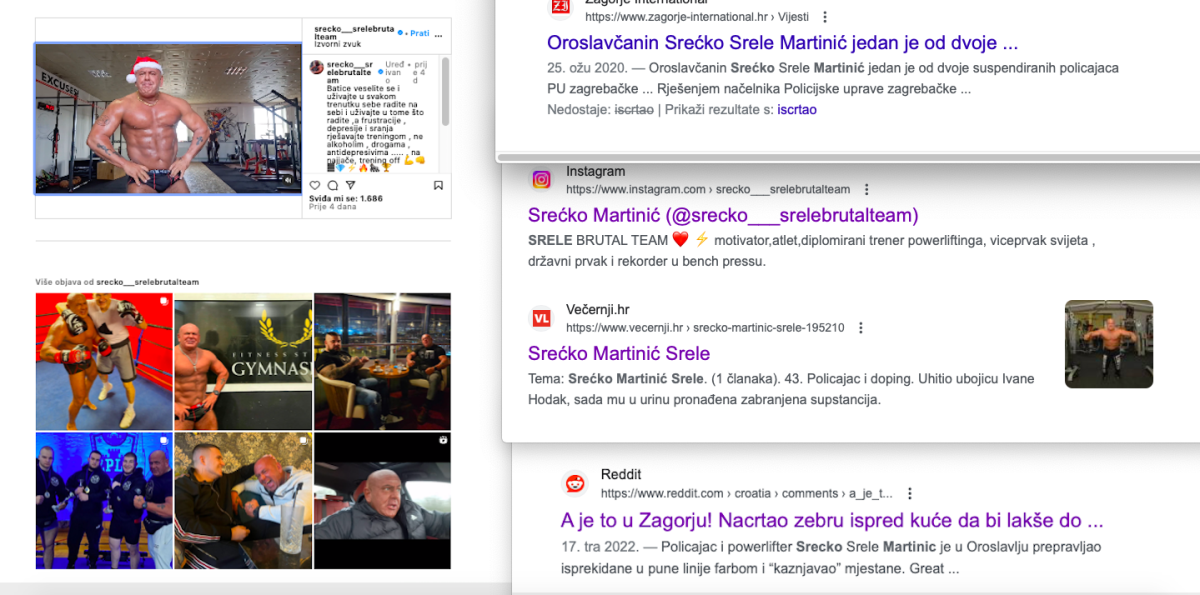Image resolution: width=1200 pixels, height=595 pixels.
Task: Open comments with the speech bubble icon
Action: pyautogui.click(x=333, y=185)
